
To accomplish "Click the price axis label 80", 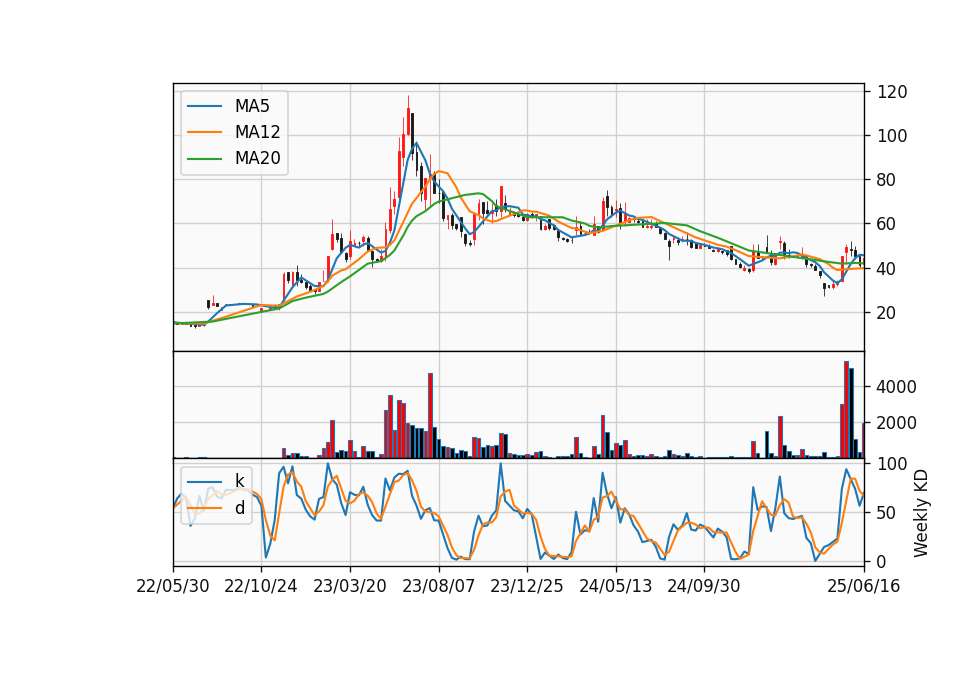I will [x=887, y=180].
